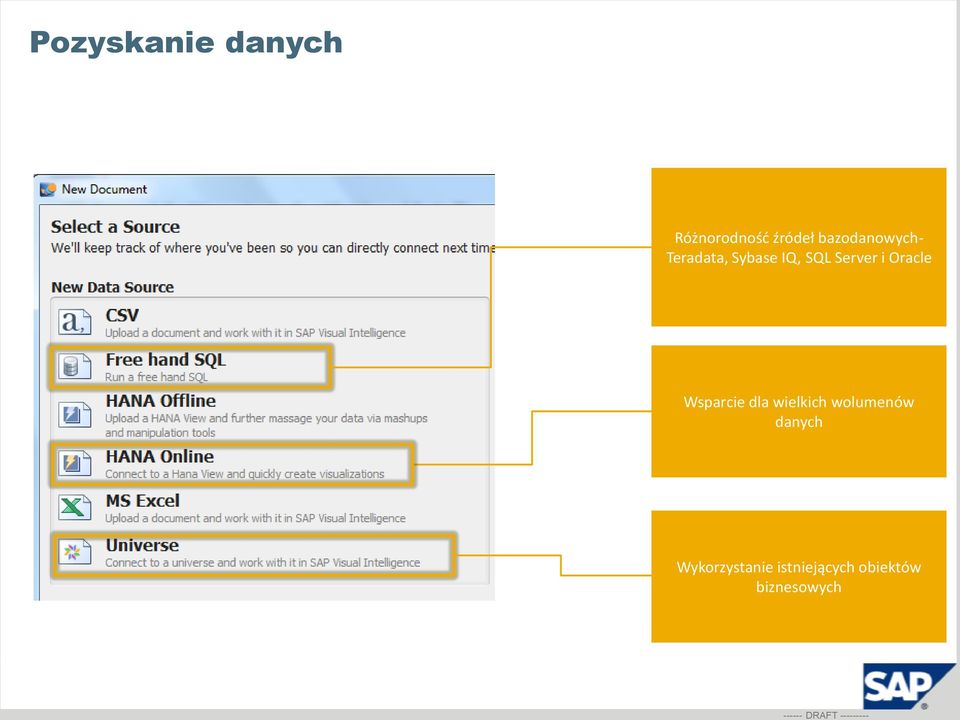Click the 'Wykorzystanie istniejących obiektów biznesowych' box
Screen dimensions: 960x720
click(798, 576)
